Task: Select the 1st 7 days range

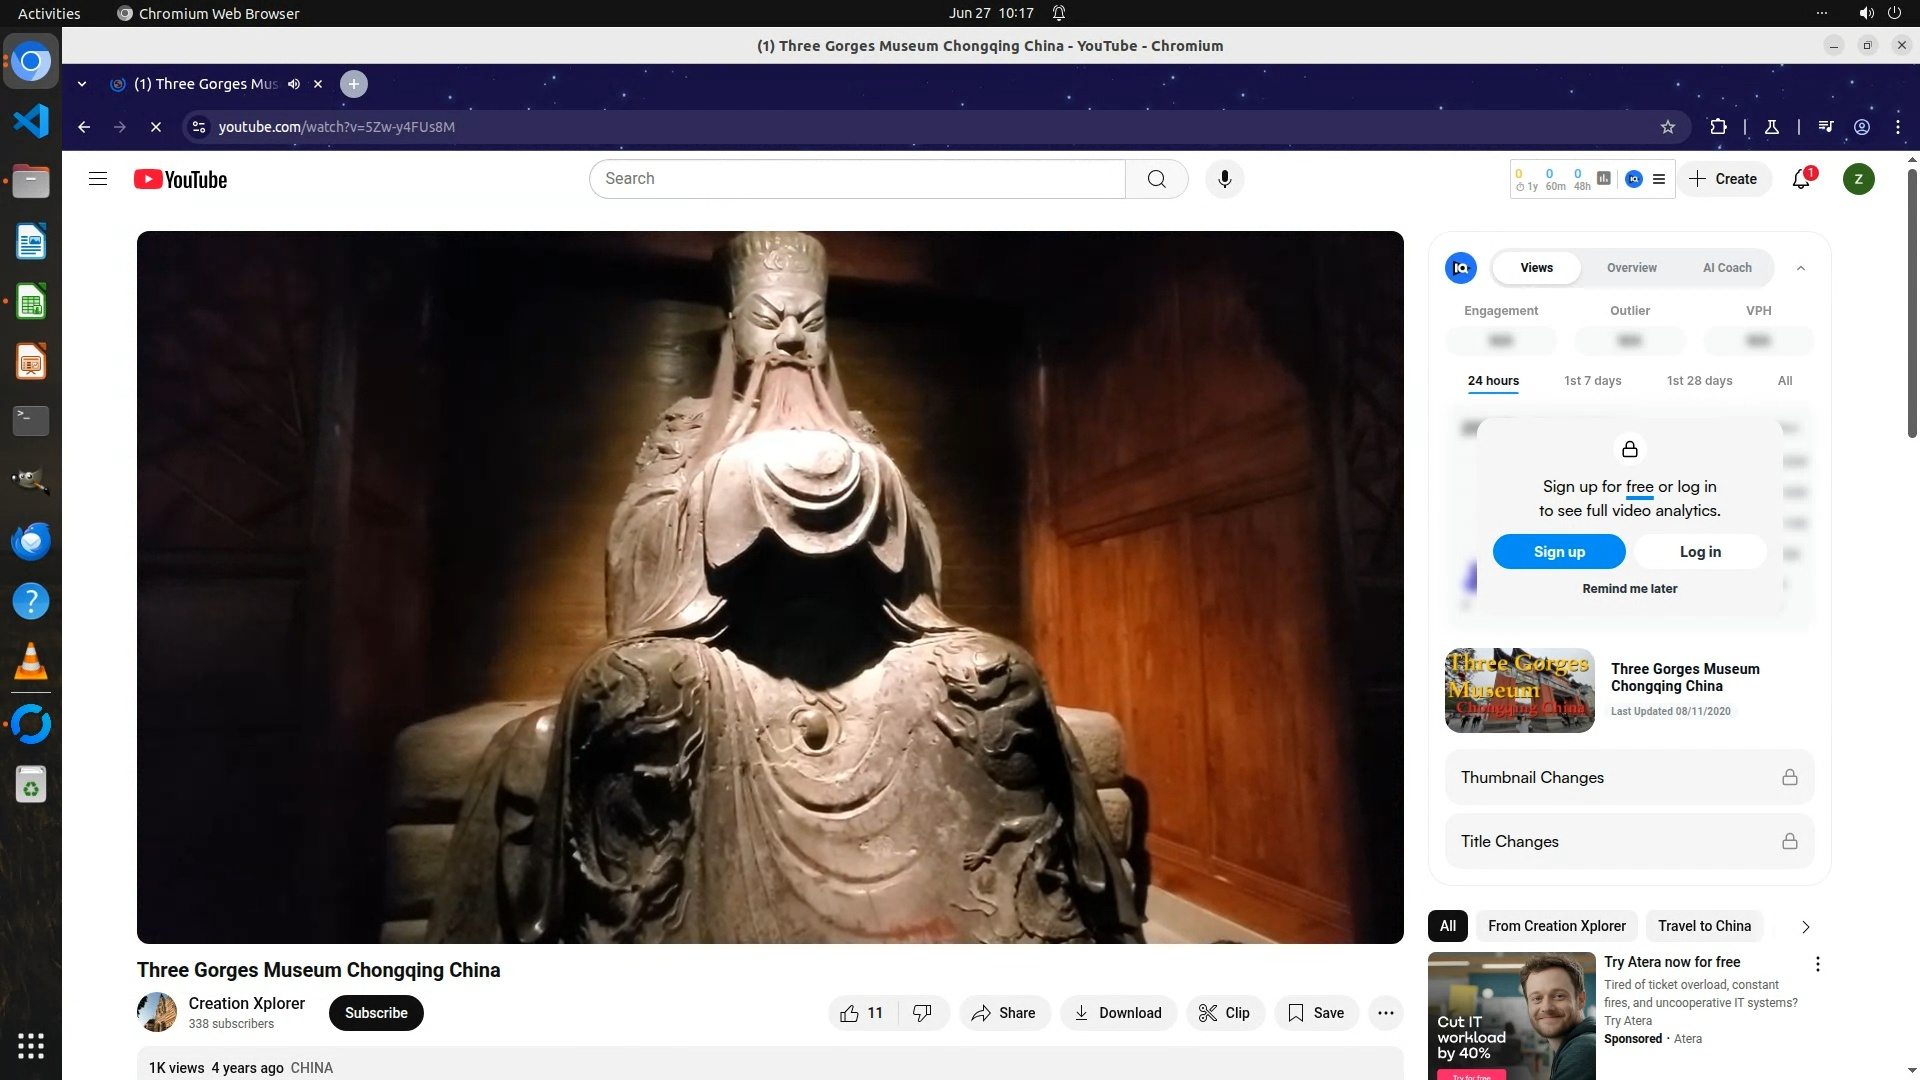Action: [1592, 381]
